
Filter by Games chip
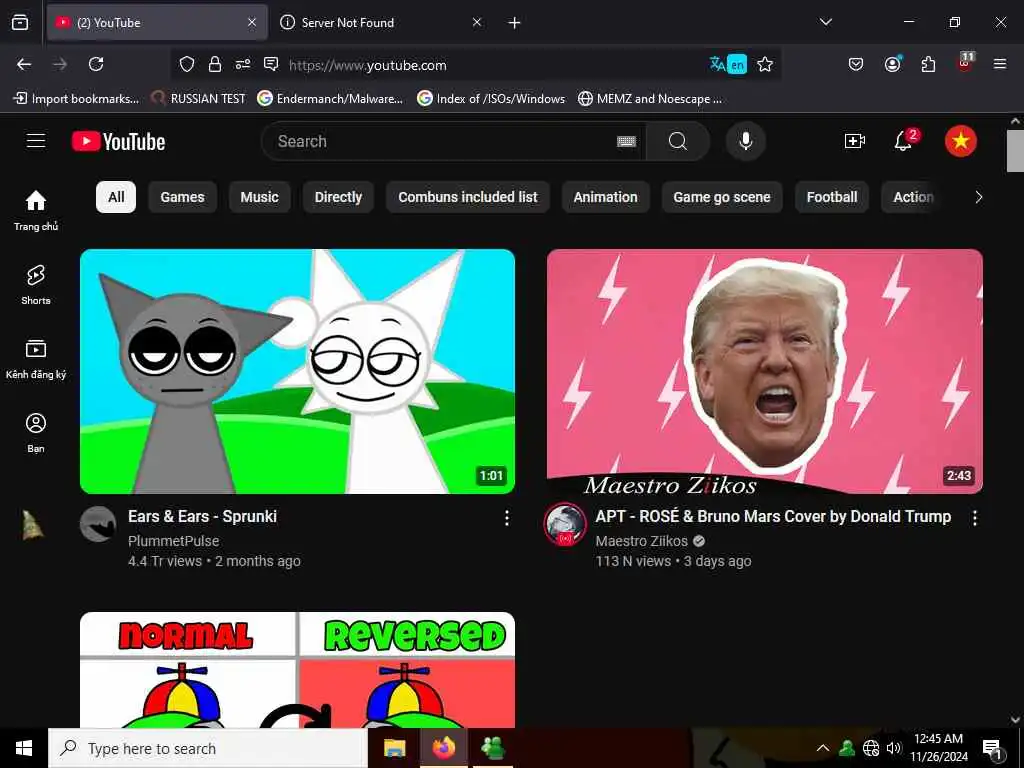click(182, 197)
